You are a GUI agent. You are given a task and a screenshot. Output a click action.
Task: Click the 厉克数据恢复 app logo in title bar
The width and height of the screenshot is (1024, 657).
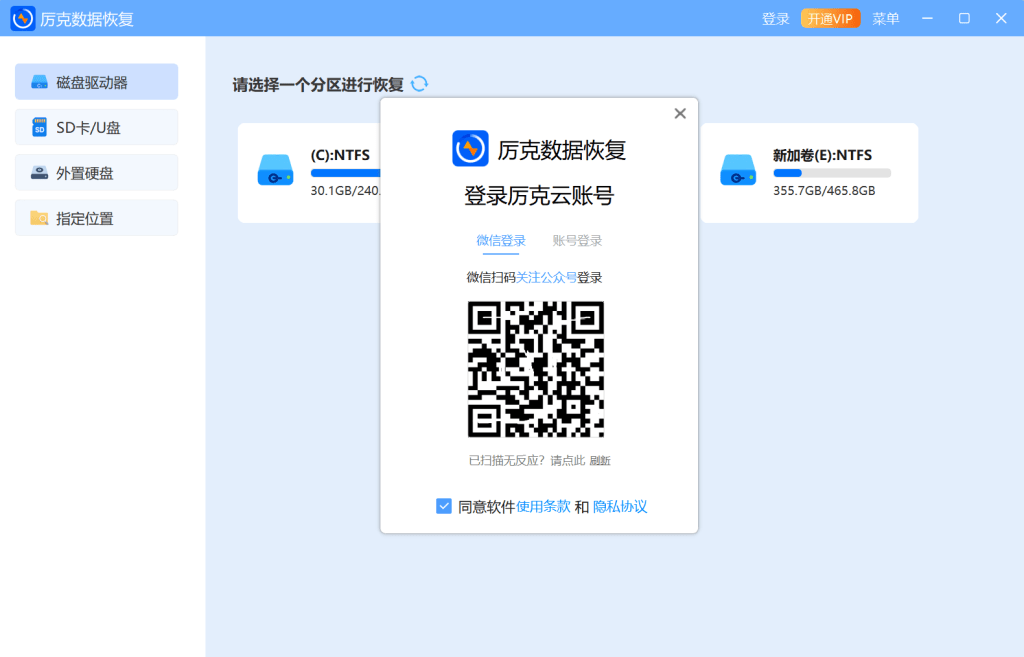click(23, 18)
